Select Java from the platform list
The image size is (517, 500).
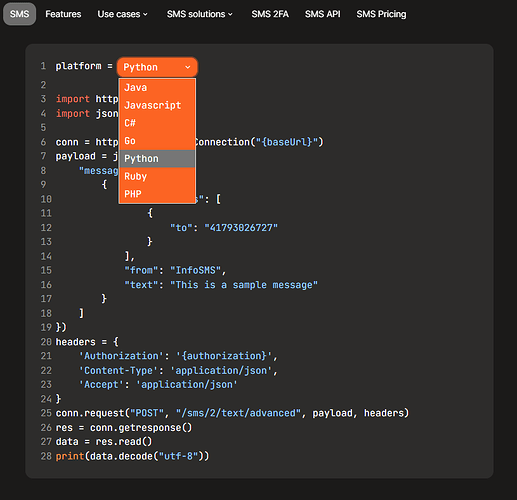pyautogui.click(x=157, y=88)
